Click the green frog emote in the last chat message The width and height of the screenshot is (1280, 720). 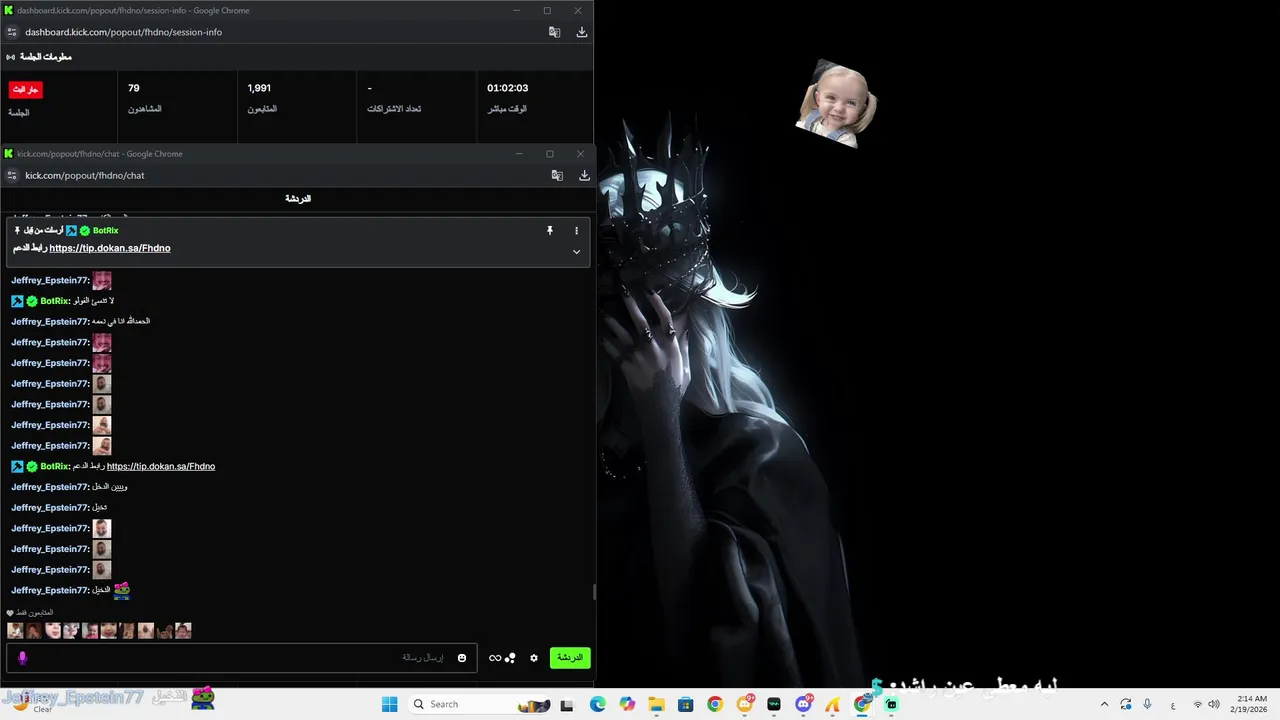click(x=121, y=590)
